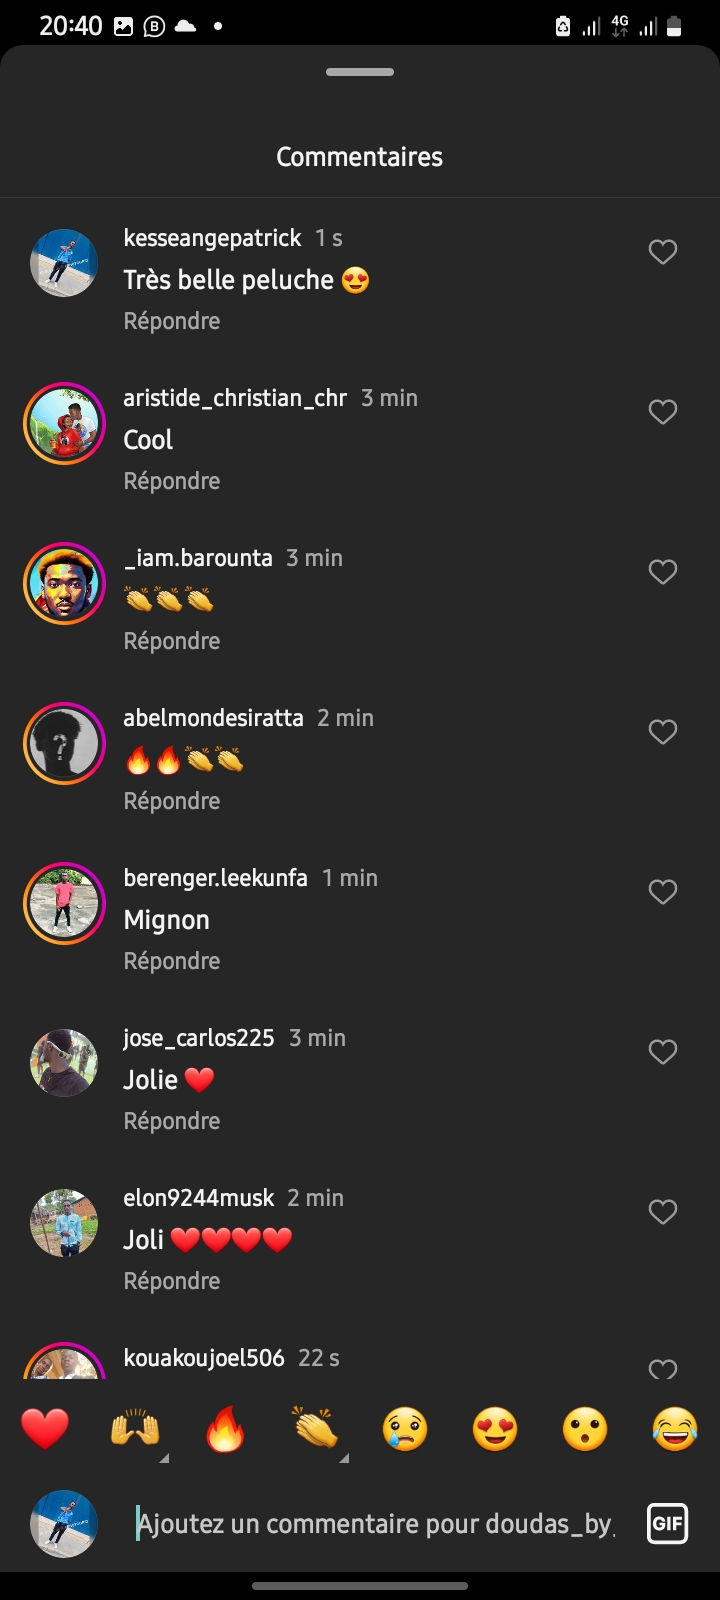Image resolution: width=720 pixels, height=1600 pixels.
Task: Insert the fire emoji reaction
Action: 225,1429
